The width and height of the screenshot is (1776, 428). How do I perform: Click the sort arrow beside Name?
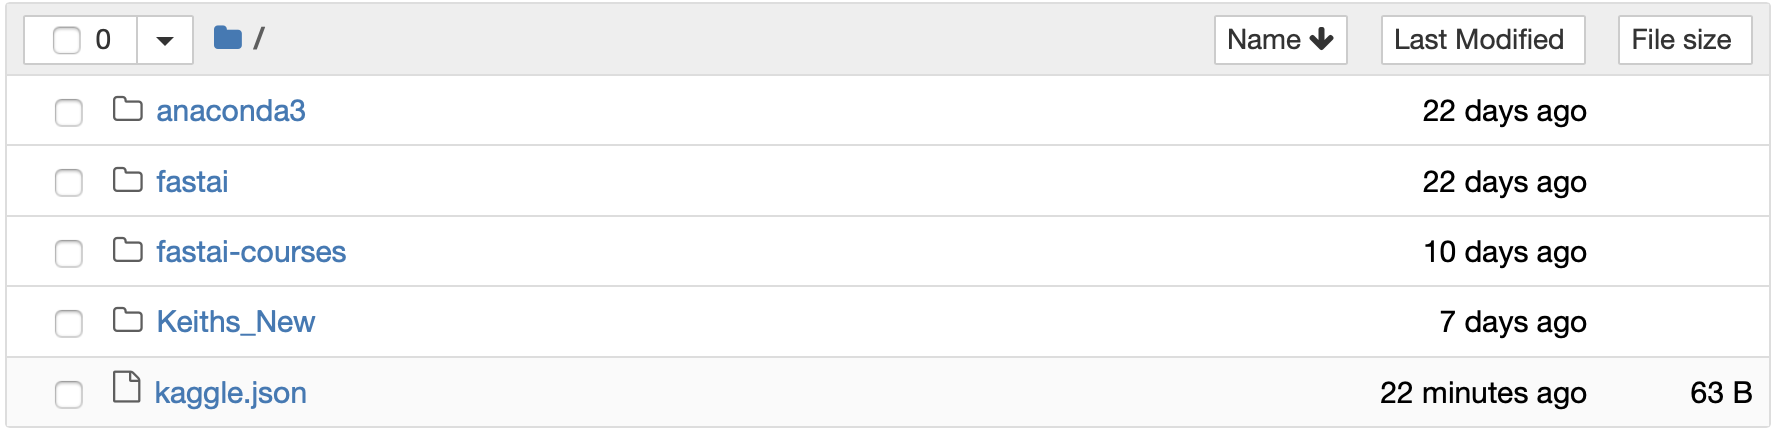coord(1322,39)
